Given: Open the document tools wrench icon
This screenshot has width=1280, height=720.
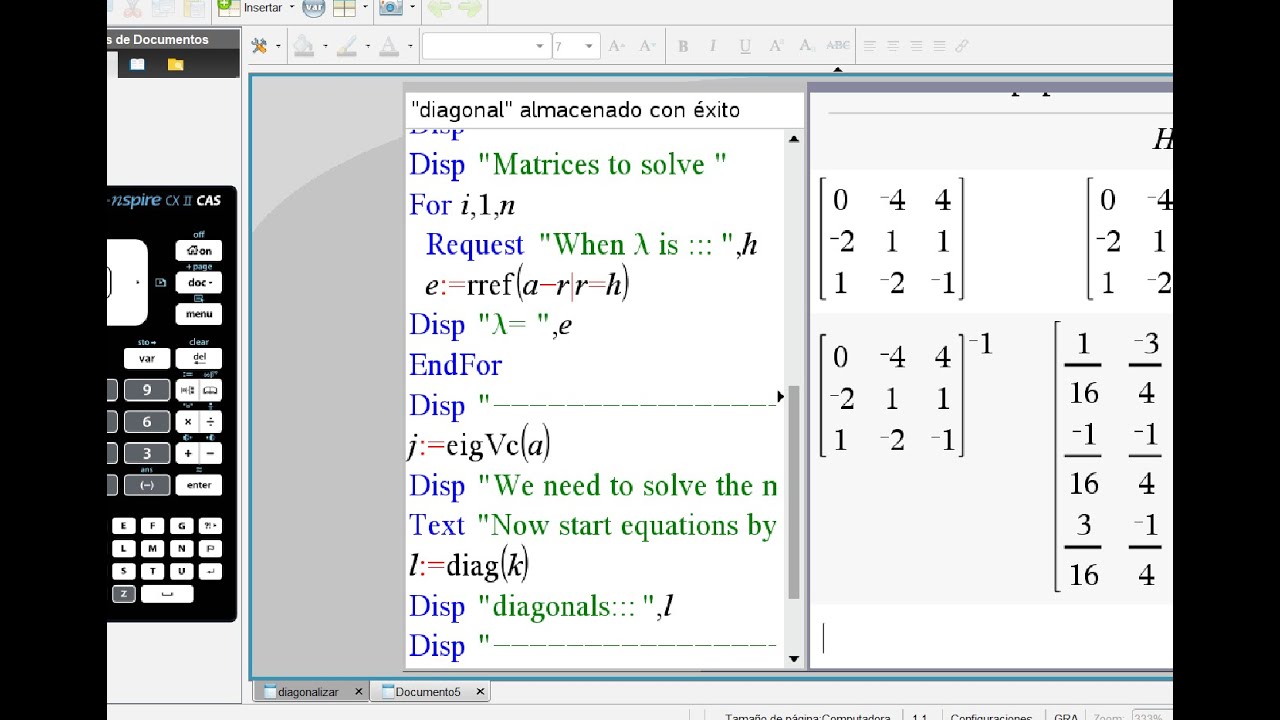Looking at the screenshot, I should pyautogui.click(x=259, y=46).
